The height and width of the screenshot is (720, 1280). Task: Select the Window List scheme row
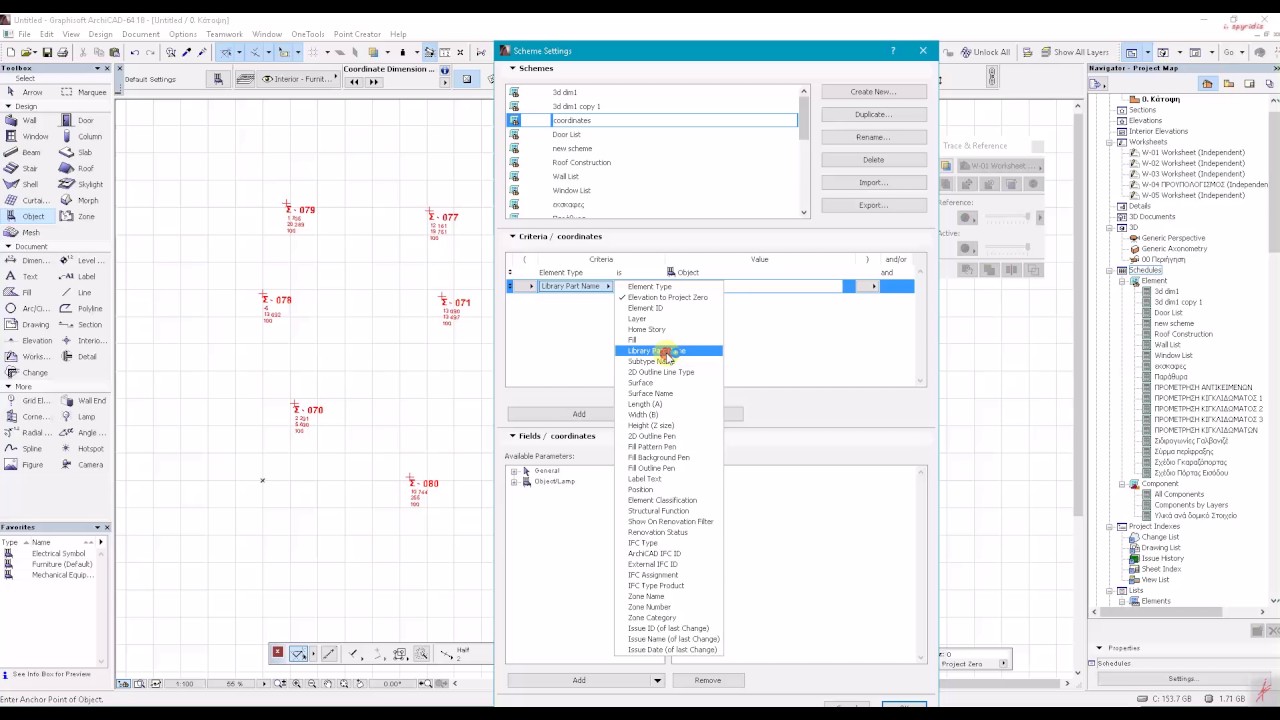click(652, 190)
